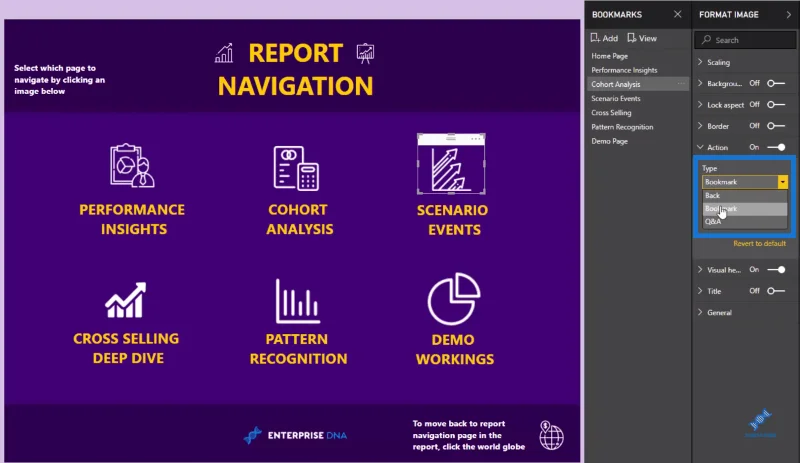Viewport: 800px width, 463px height.
Task: Click the Format Image search field
Action: point(744,40)
